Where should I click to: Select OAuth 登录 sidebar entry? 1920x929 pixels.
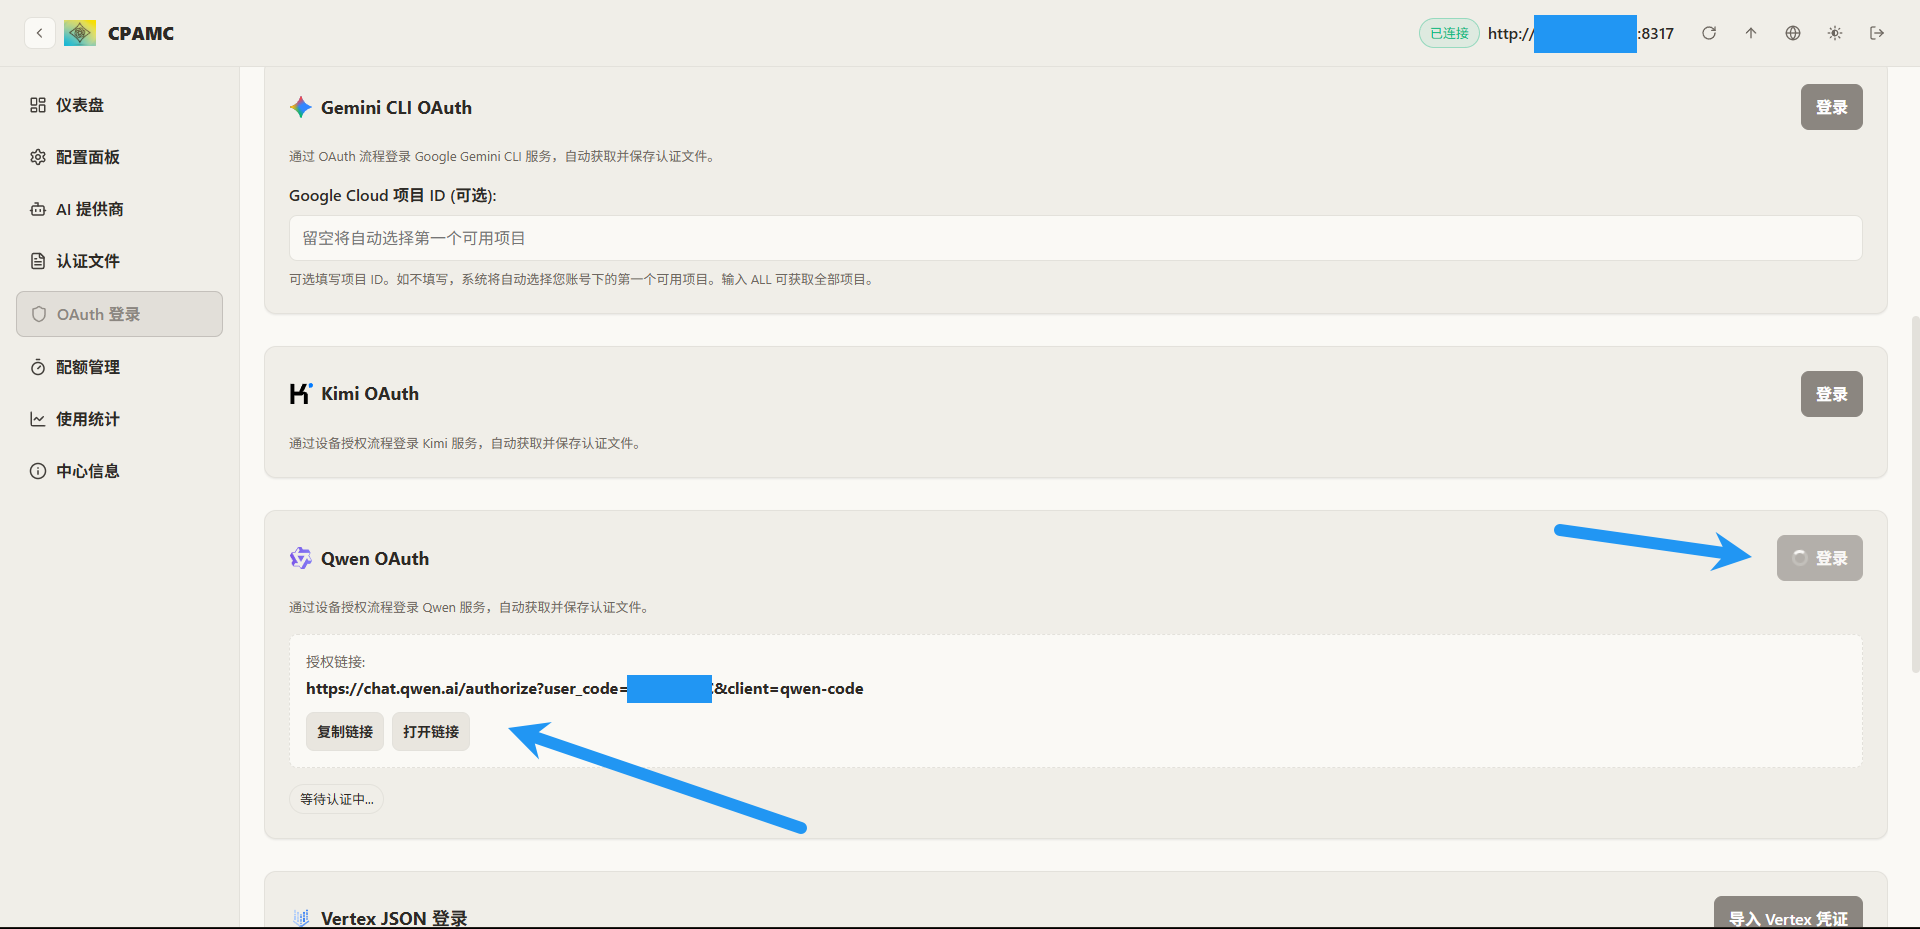98,314
